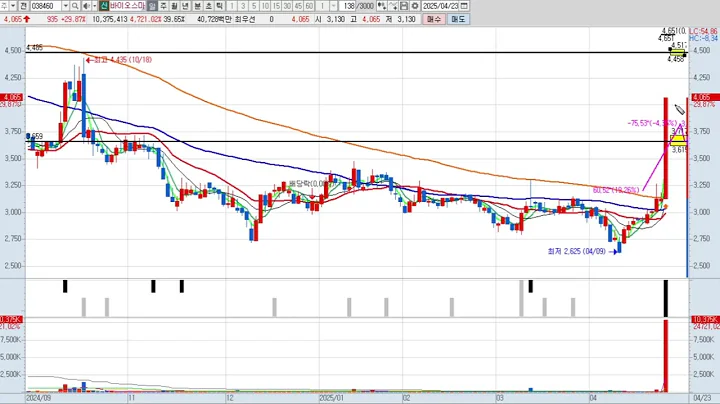Click the pencil drawing cursor on chart
This screenshot has height=404, width=720.
pyautogui.click(x=680, y=109)
